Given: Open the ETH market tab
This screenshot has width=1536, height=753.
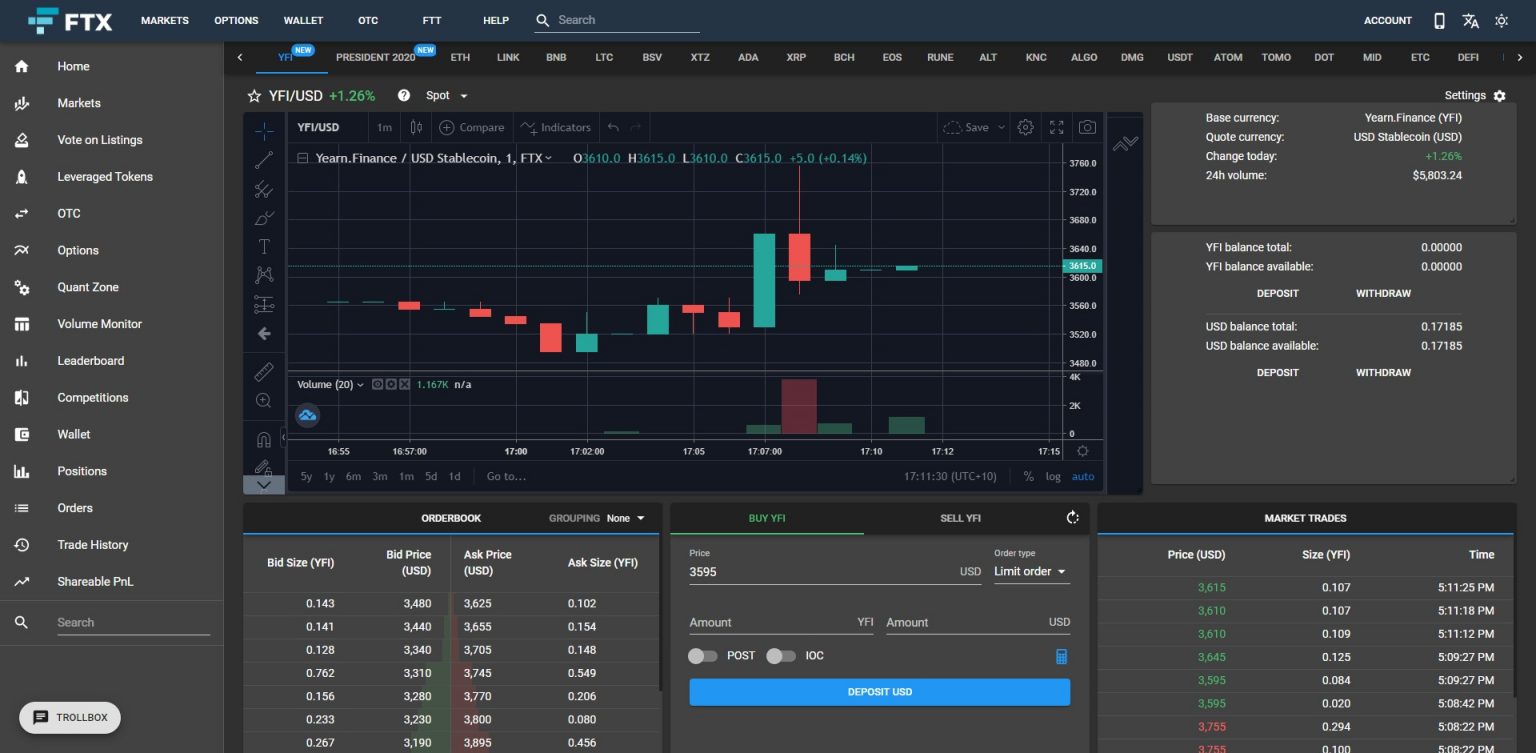Looking at the screenshot, I should tap(459, 57).
